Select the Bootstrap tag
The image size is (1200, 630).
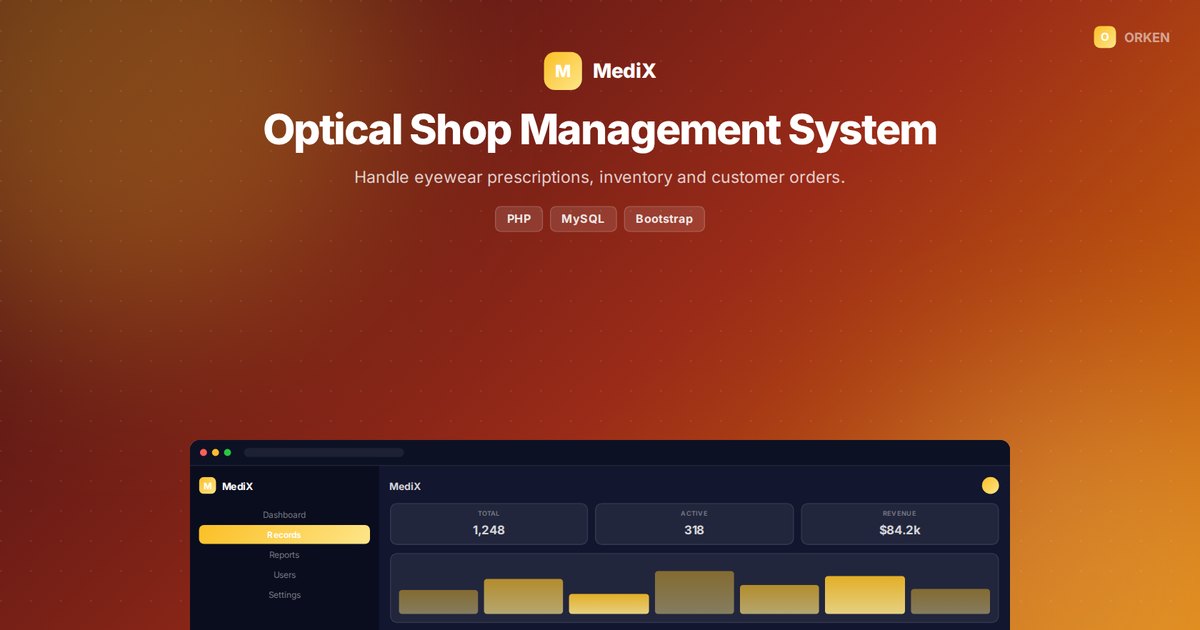[x=664, y=219]
